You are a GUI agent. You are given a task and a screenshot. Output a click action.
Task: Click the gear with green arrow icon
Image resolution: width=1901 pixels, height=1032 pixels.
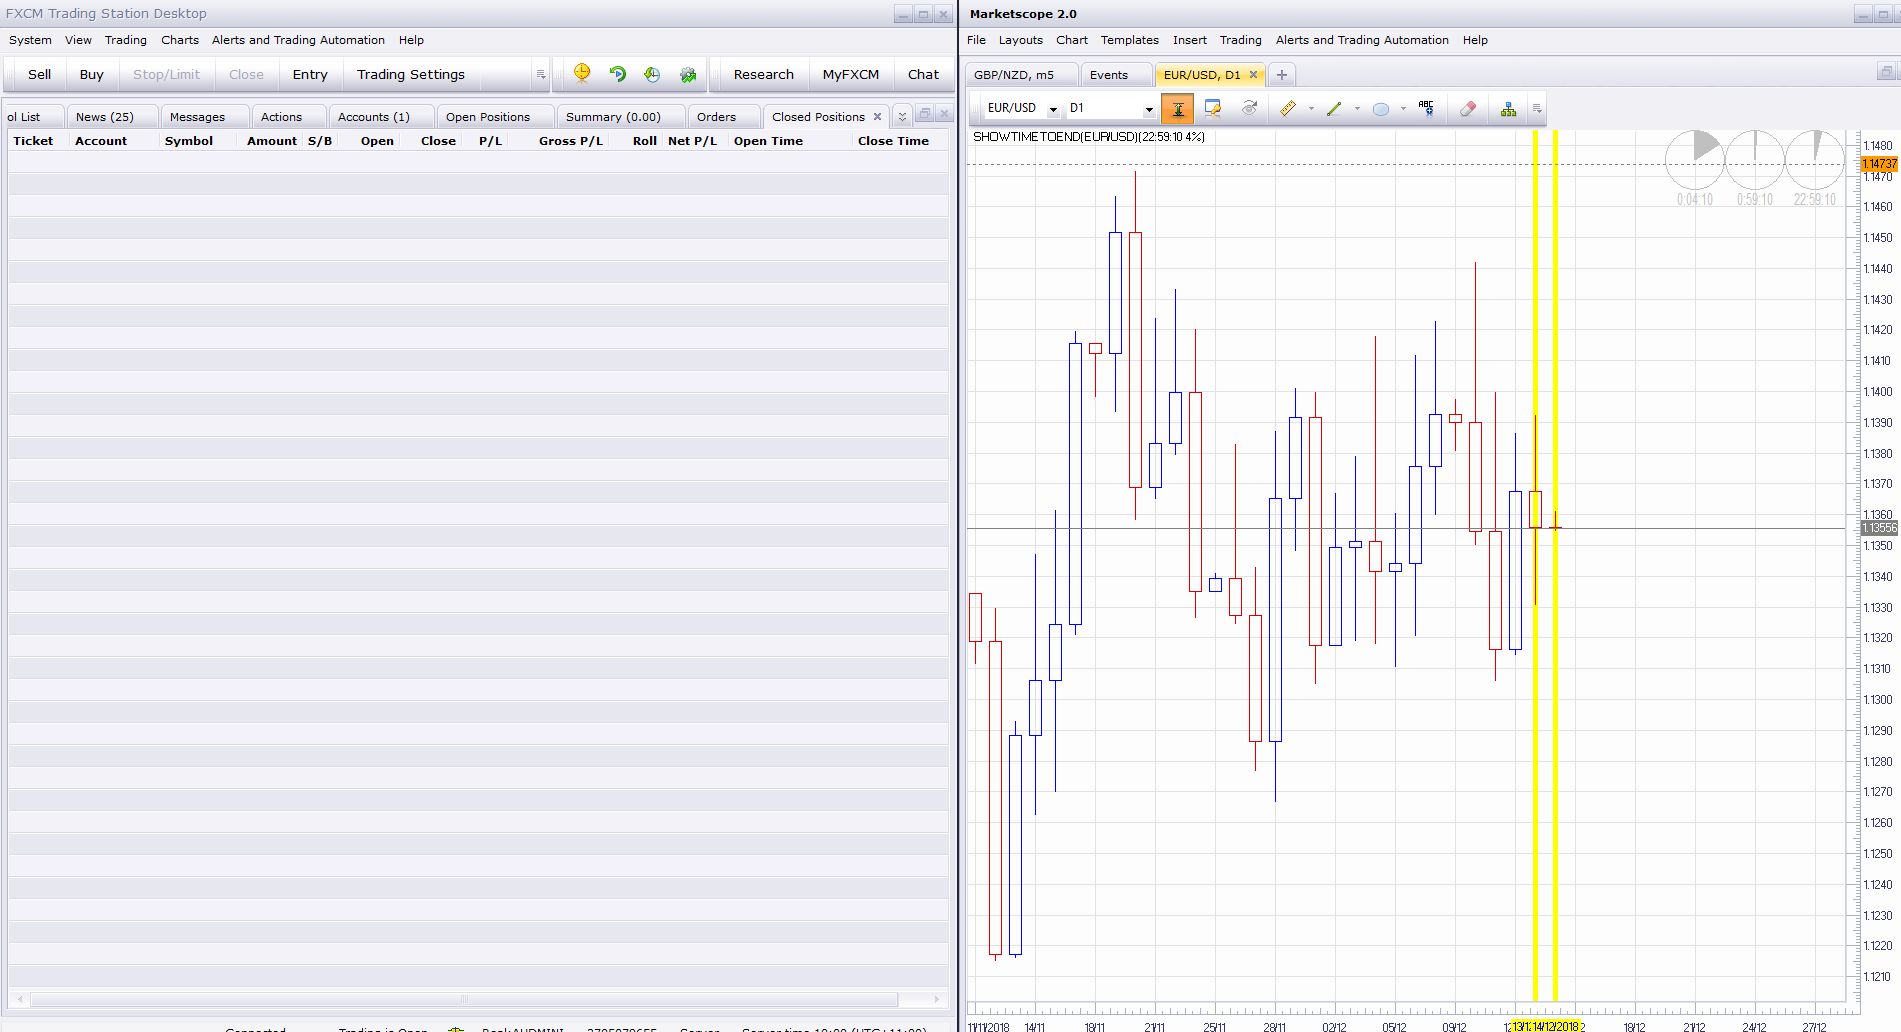tap(688, 74)
